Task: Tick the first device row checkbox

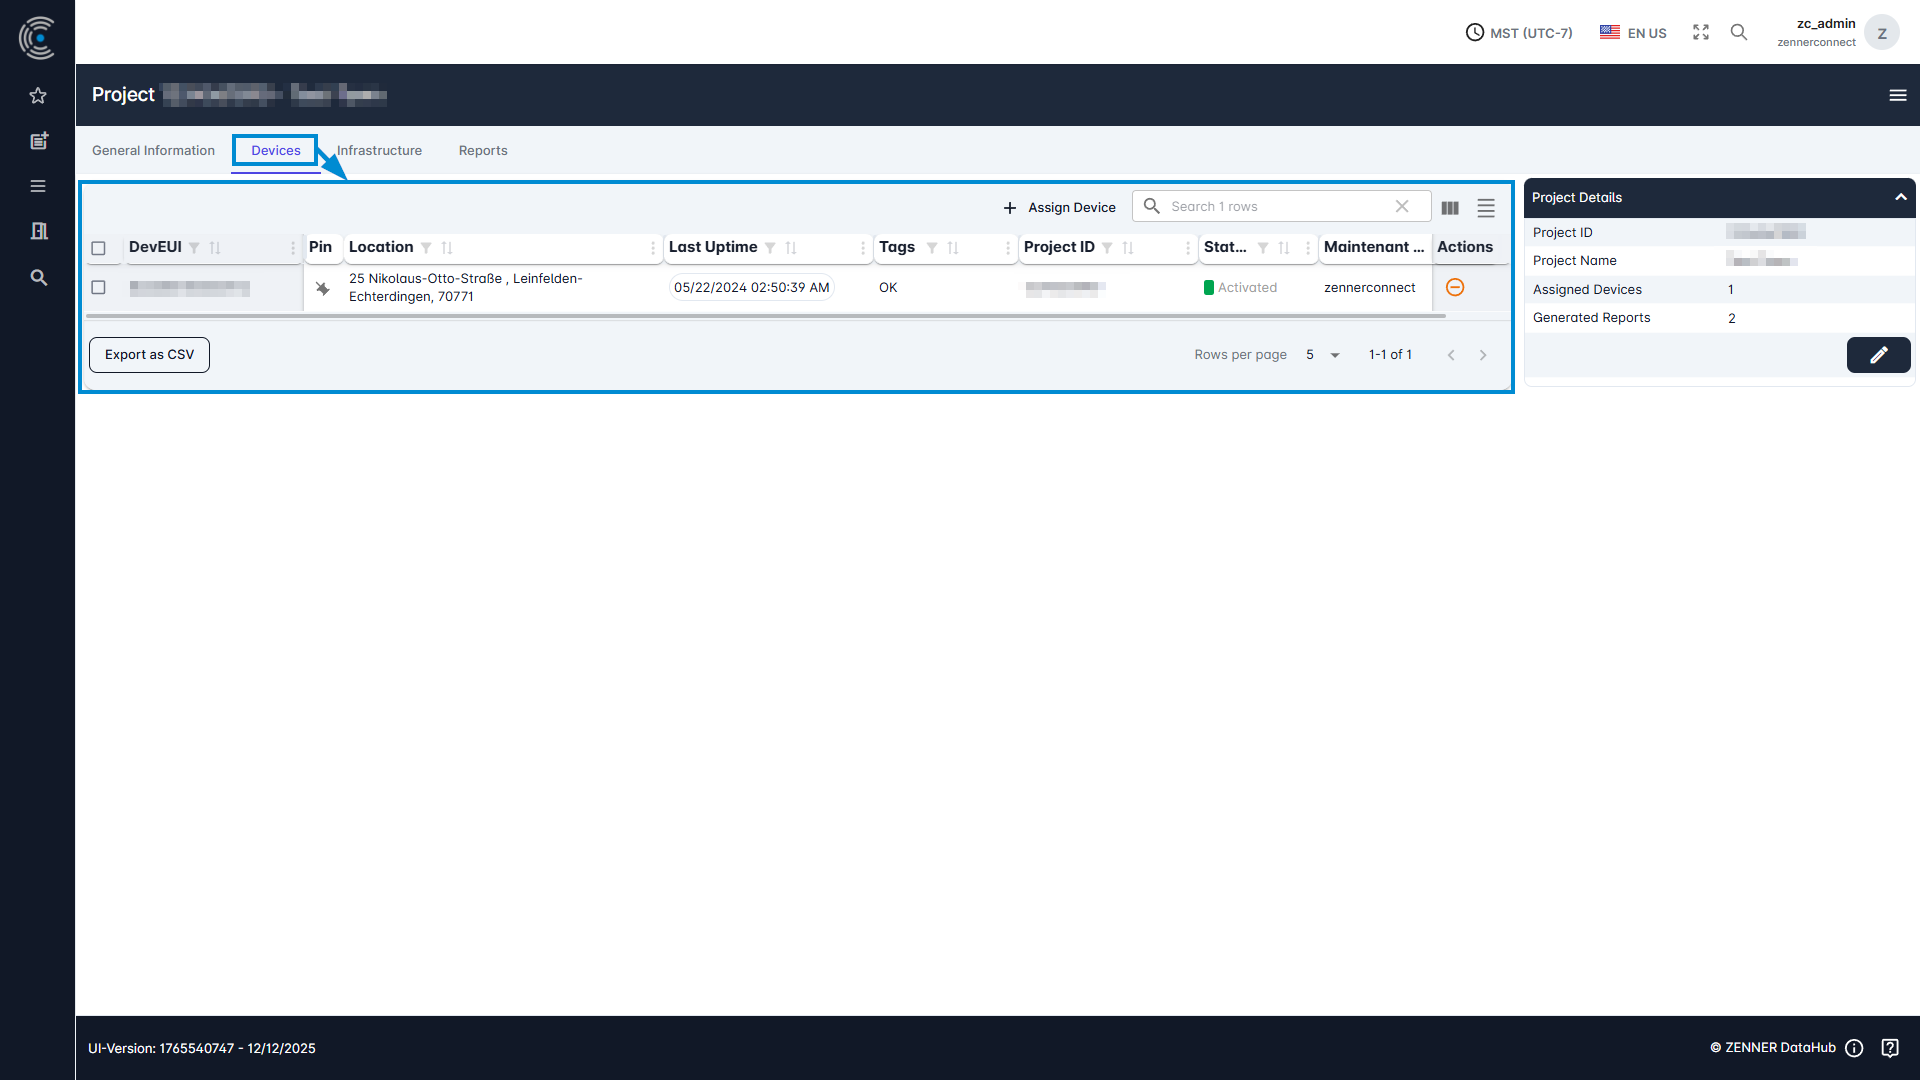Action: 98,287
